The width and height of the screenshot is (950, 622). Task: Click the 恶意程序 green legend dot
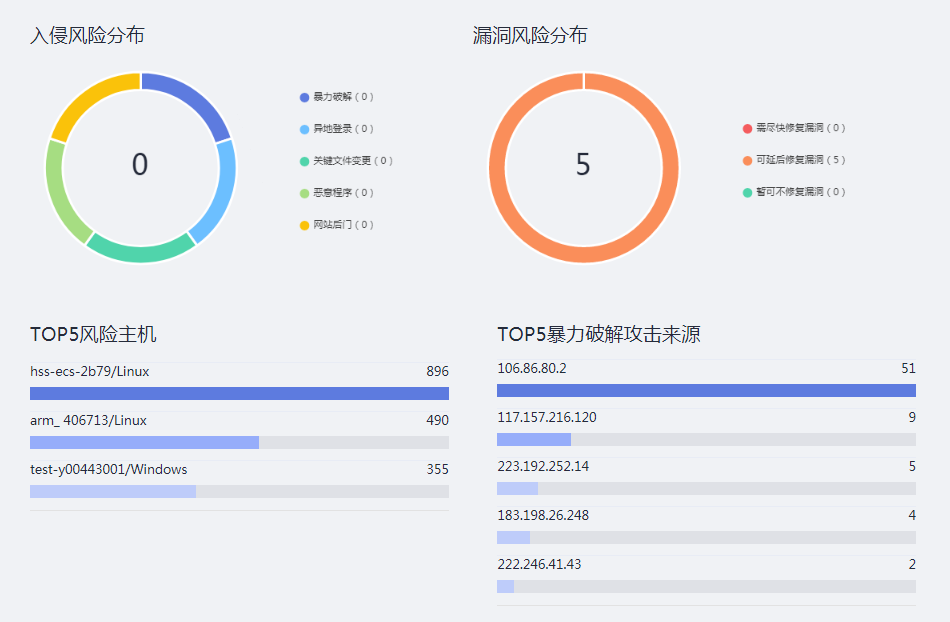pyautogui.click(x=305, y=193)
